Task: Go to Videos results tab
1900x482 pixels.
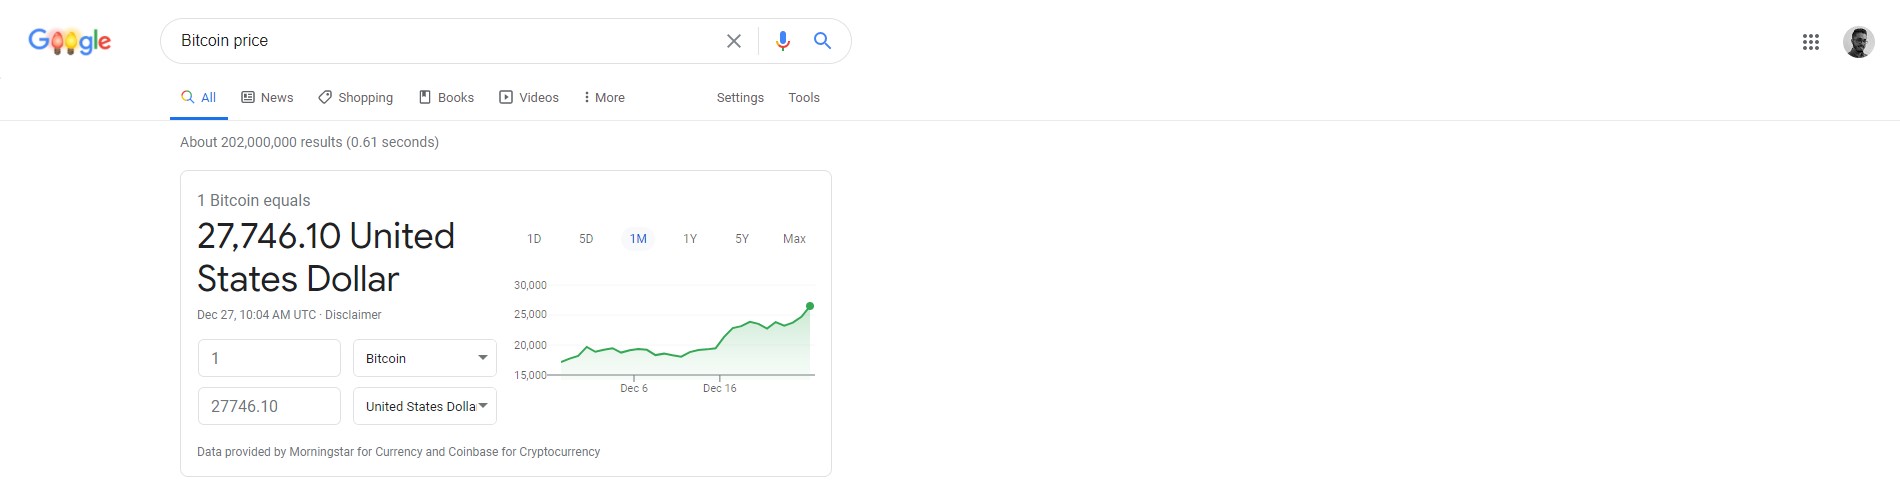Action: coord(529,97)
